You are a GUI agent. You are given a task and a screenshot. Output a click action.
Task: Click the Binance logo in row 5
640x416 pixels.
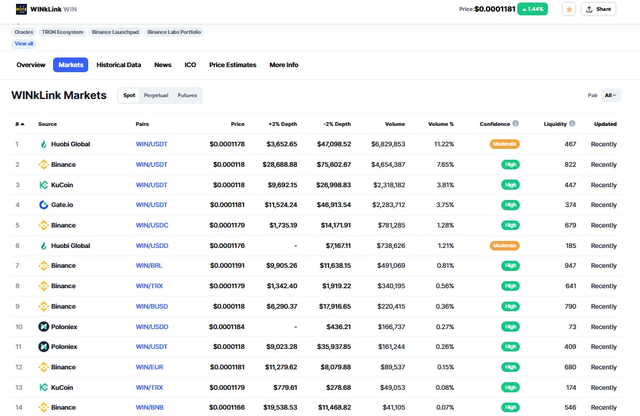[x=43, y=225]
